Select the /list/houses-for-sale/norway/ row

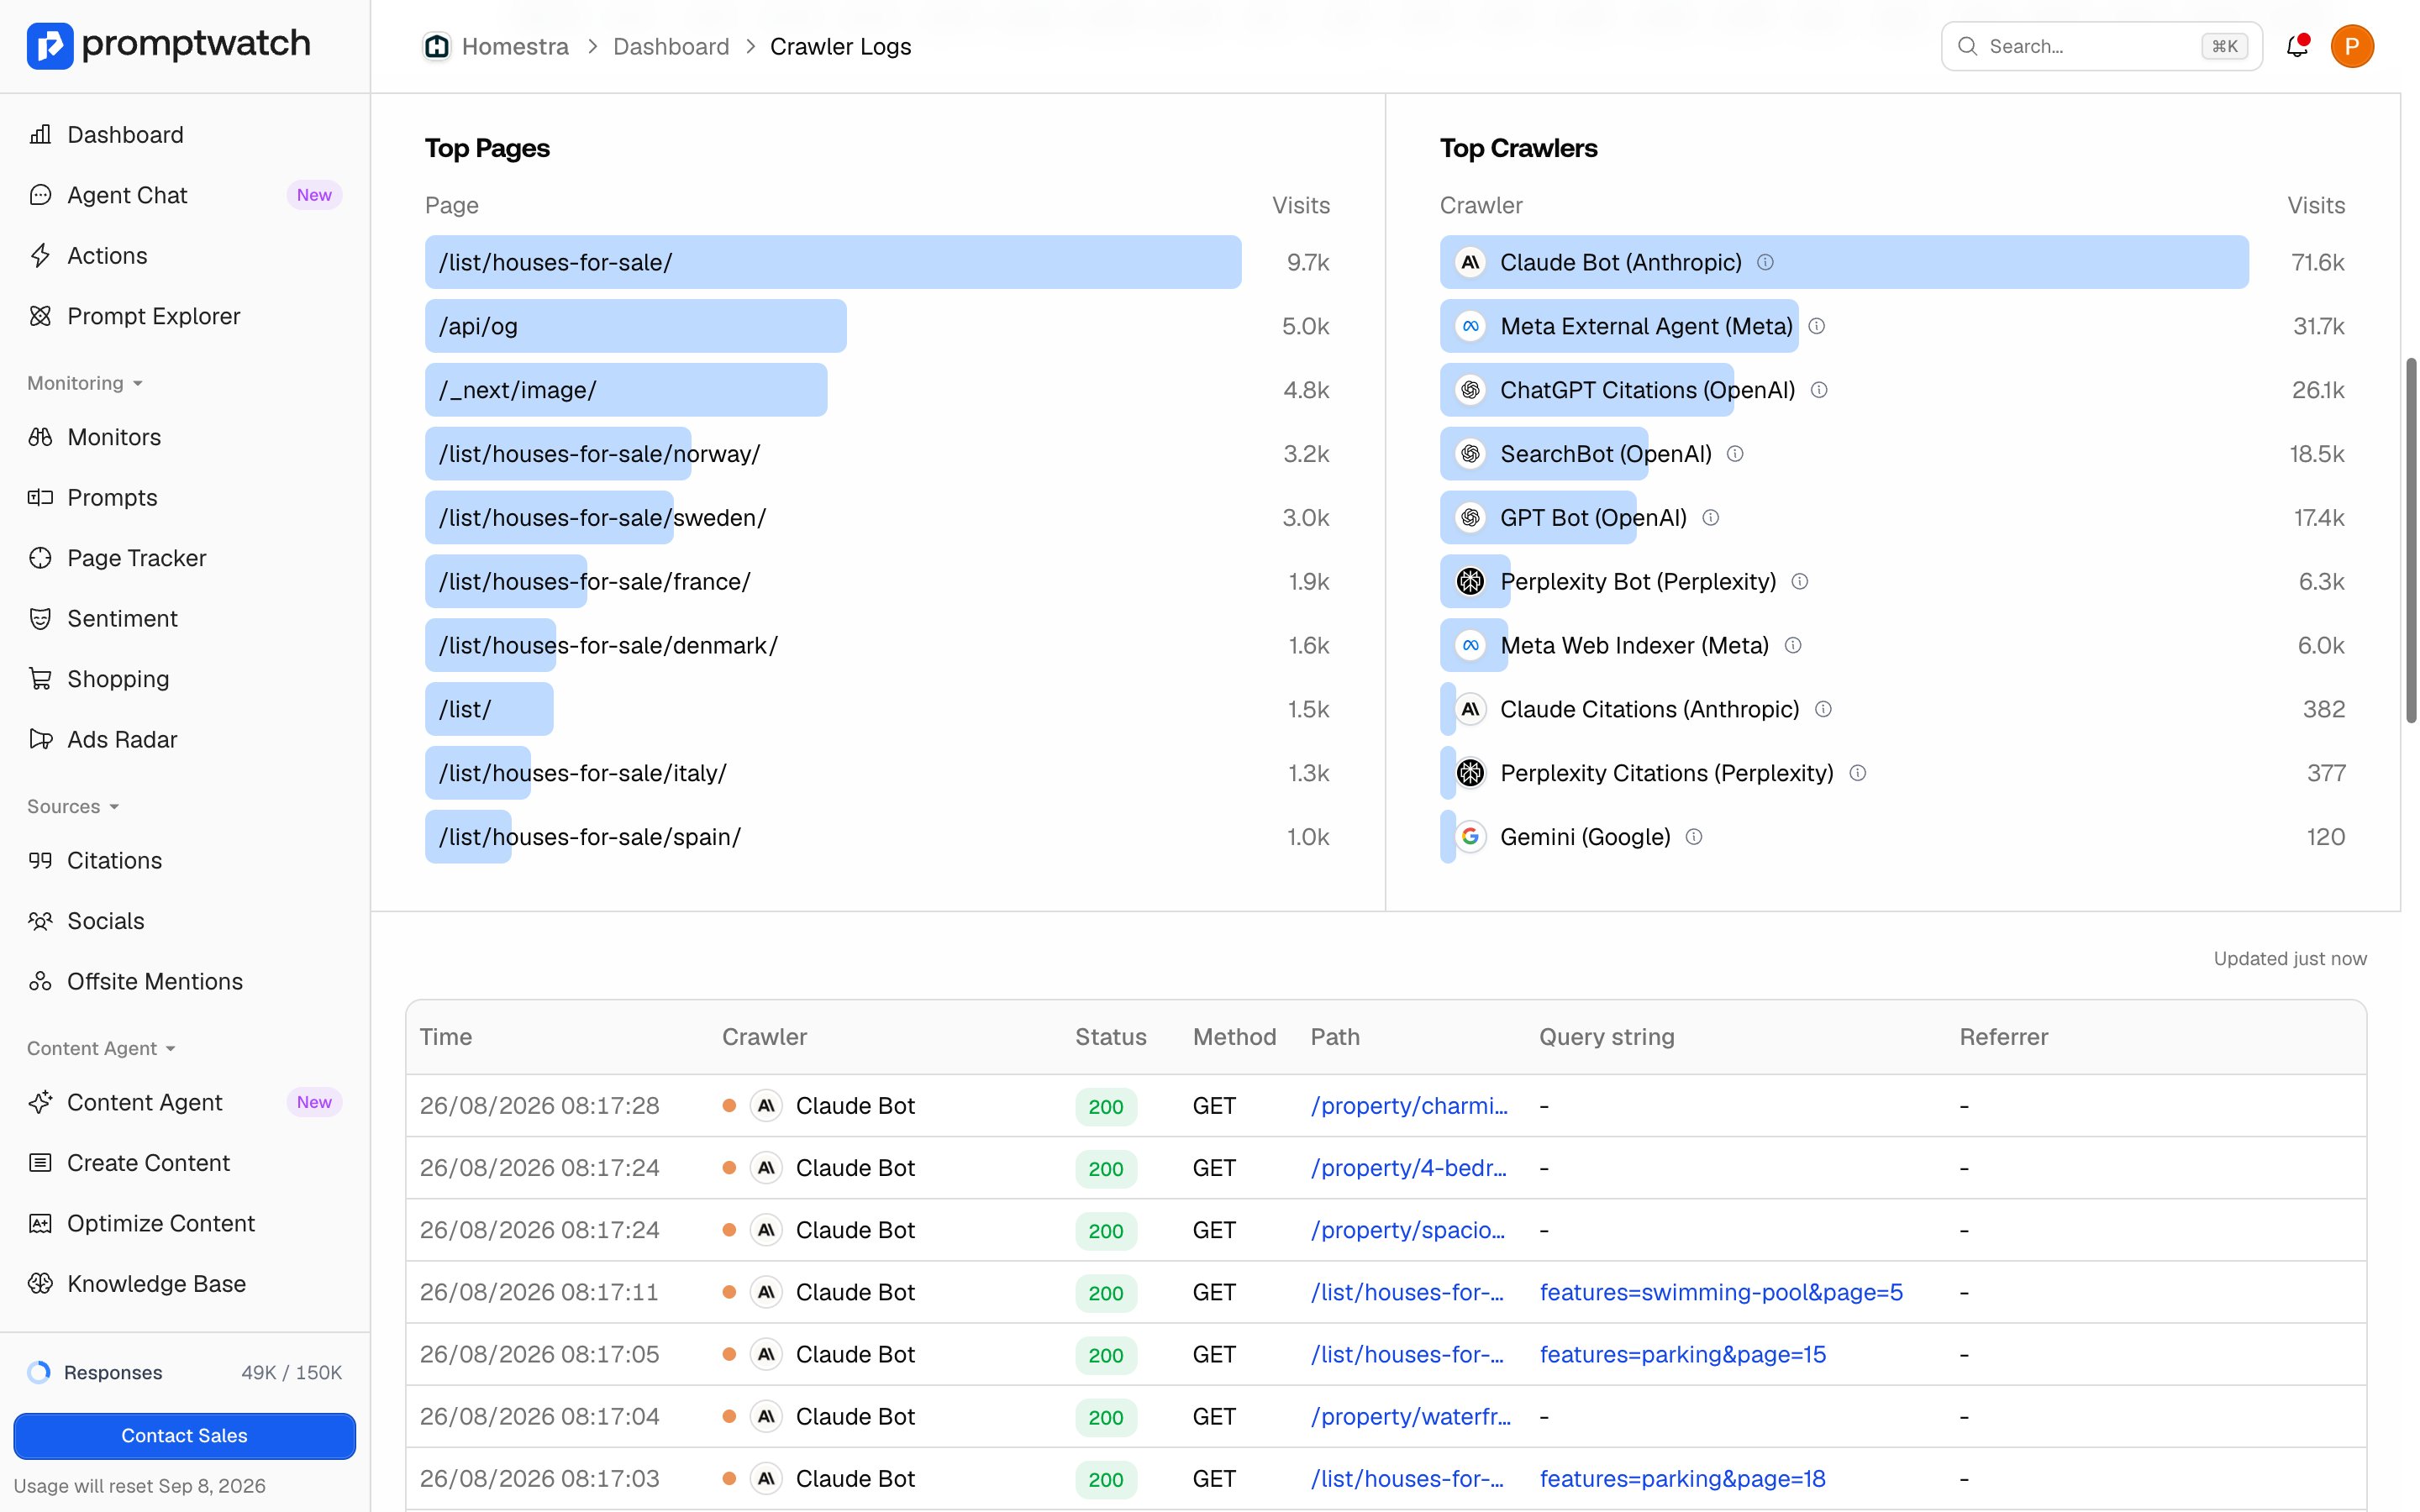(x=877, y=454)
